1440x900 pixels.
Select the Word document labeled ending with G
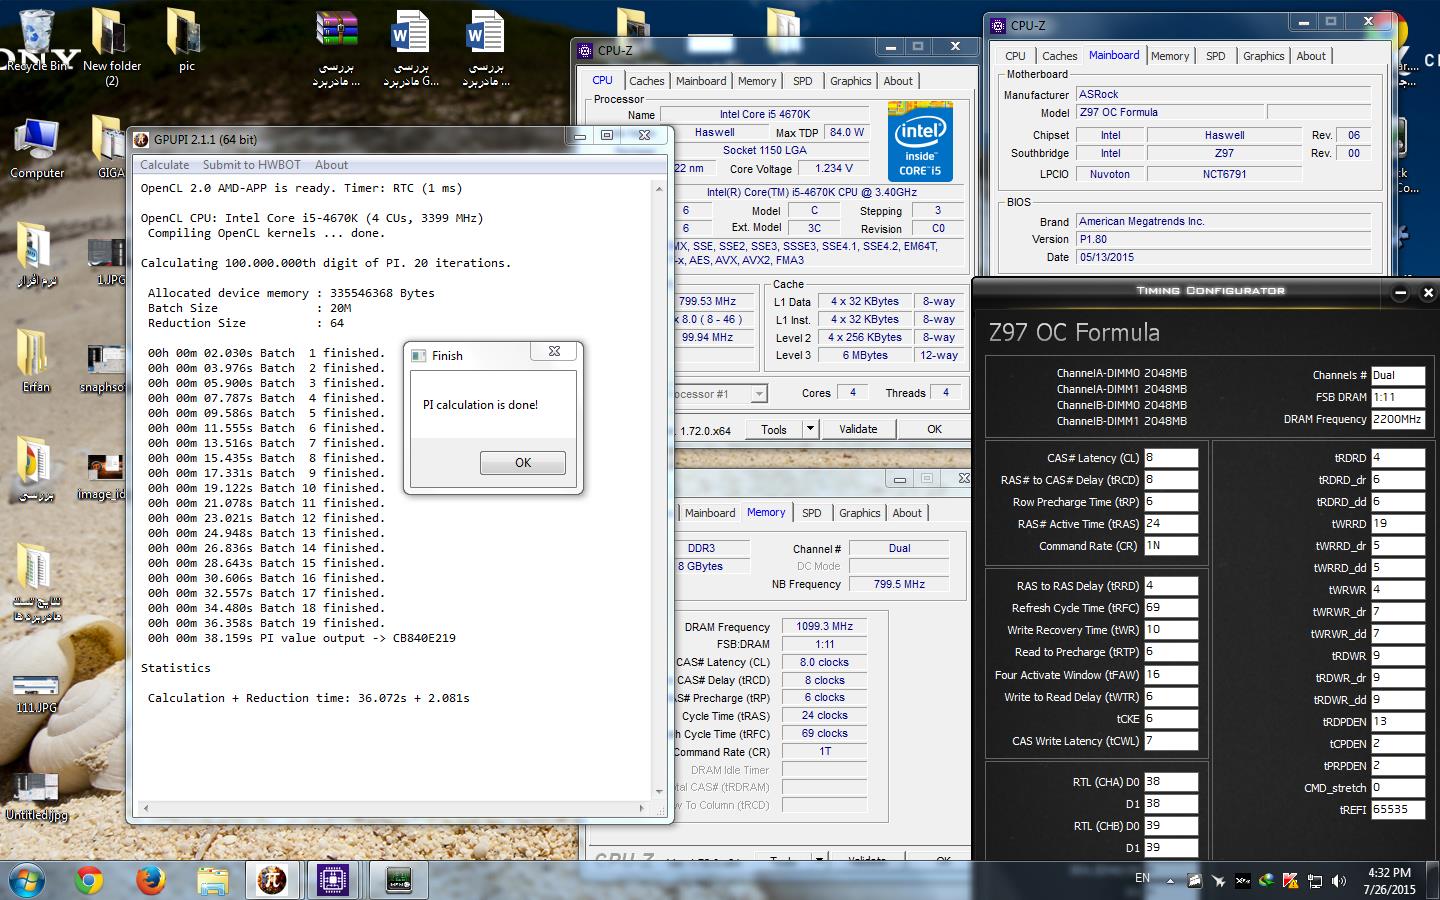(411, 48)
